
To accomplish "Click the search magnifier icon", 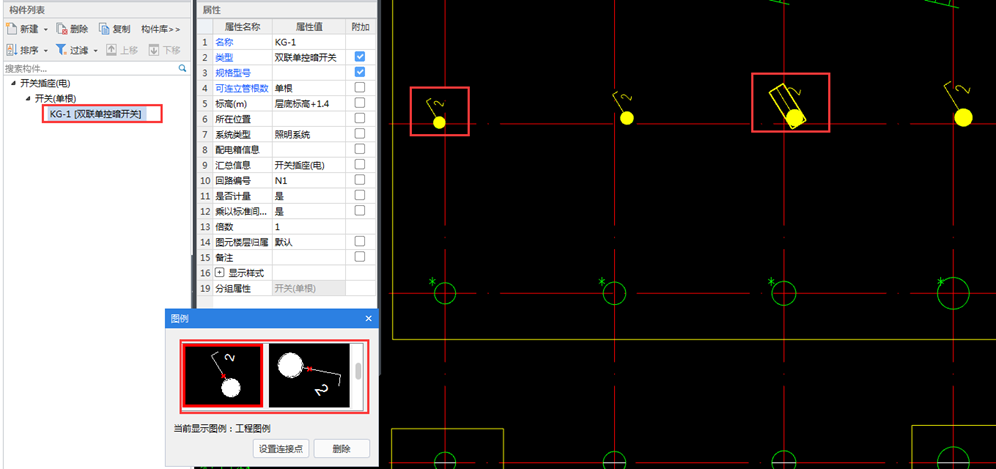I will pyautogui.click(x=182, y=68).
